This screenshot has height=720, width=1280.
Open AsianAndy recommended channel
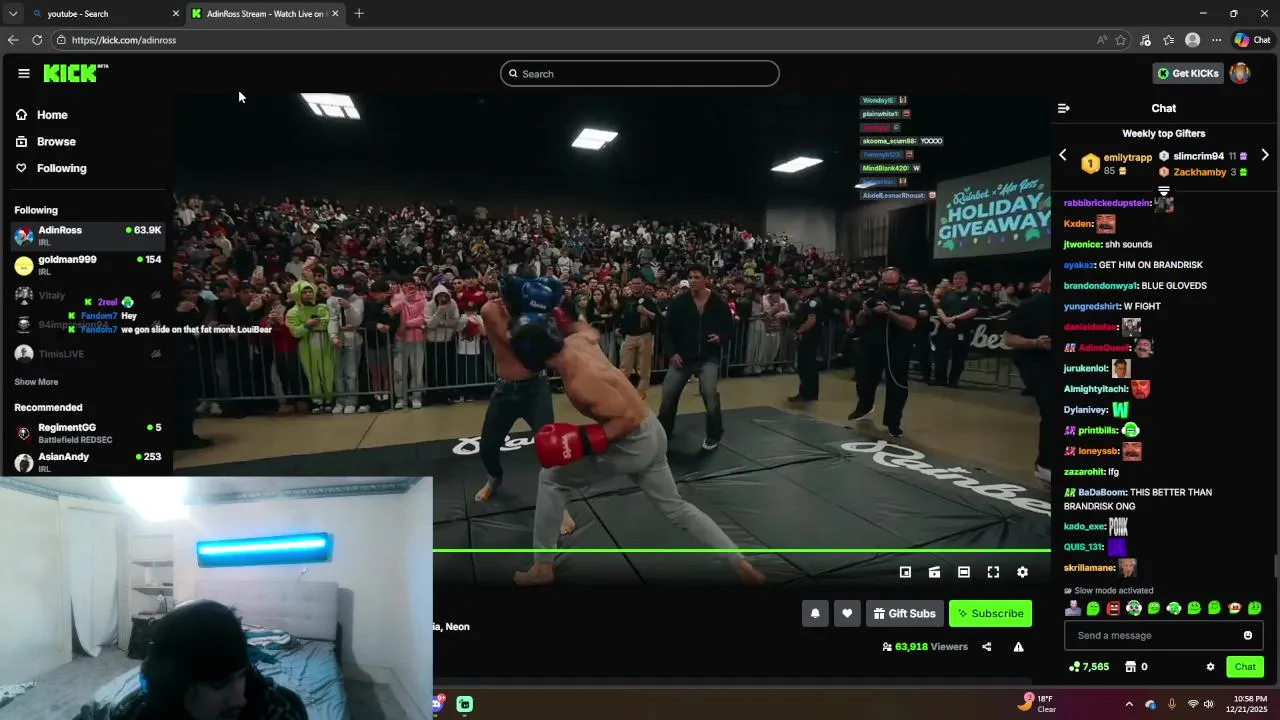pos(88,462)
